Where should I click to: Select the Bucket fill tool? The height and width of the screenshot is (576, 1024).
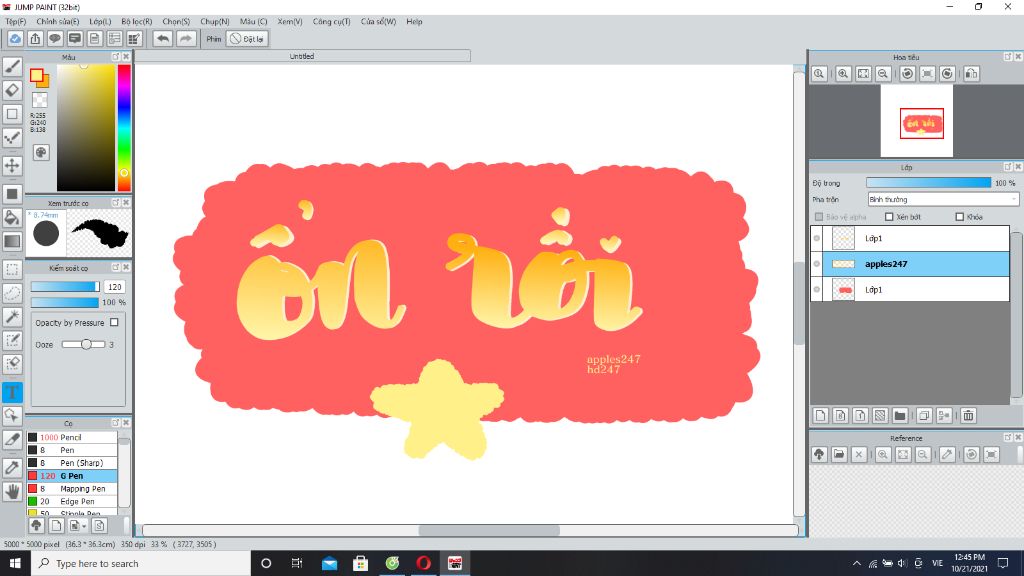coord(12,217)
